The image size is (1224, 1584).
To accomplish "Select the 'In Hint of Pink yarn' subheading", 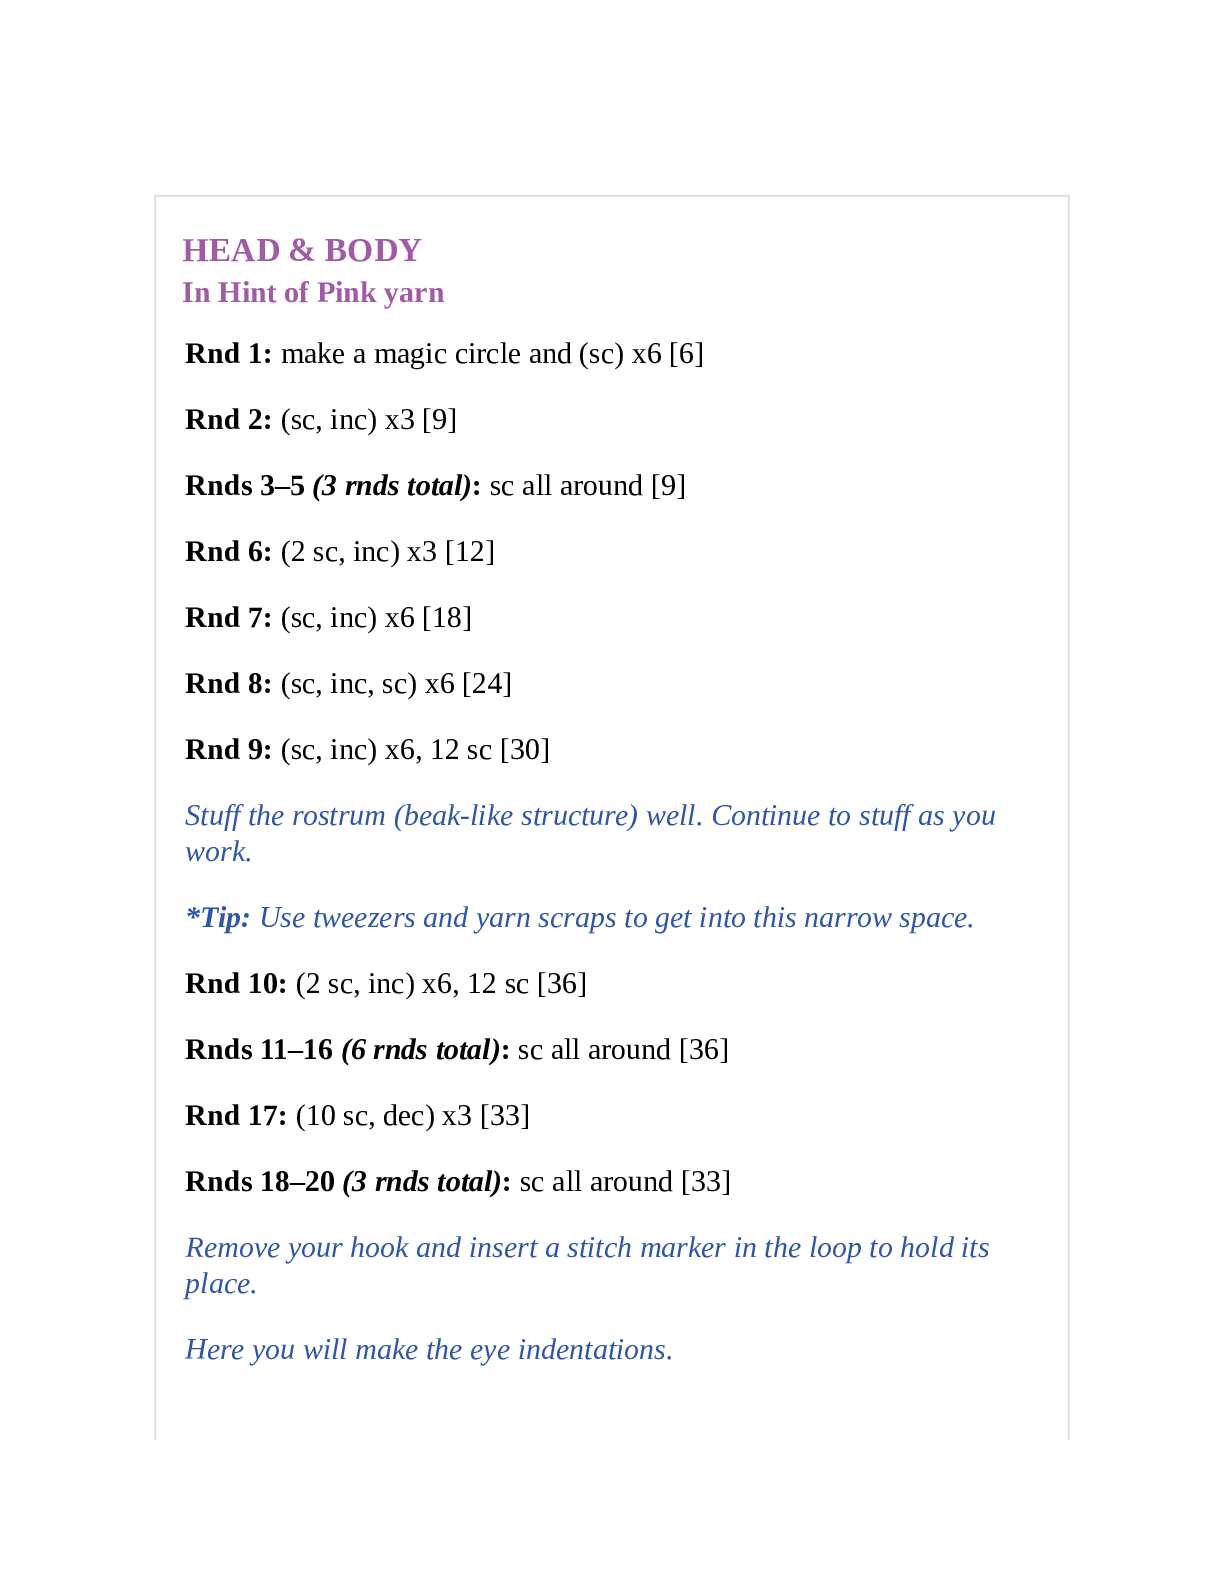I will point(313,293).
